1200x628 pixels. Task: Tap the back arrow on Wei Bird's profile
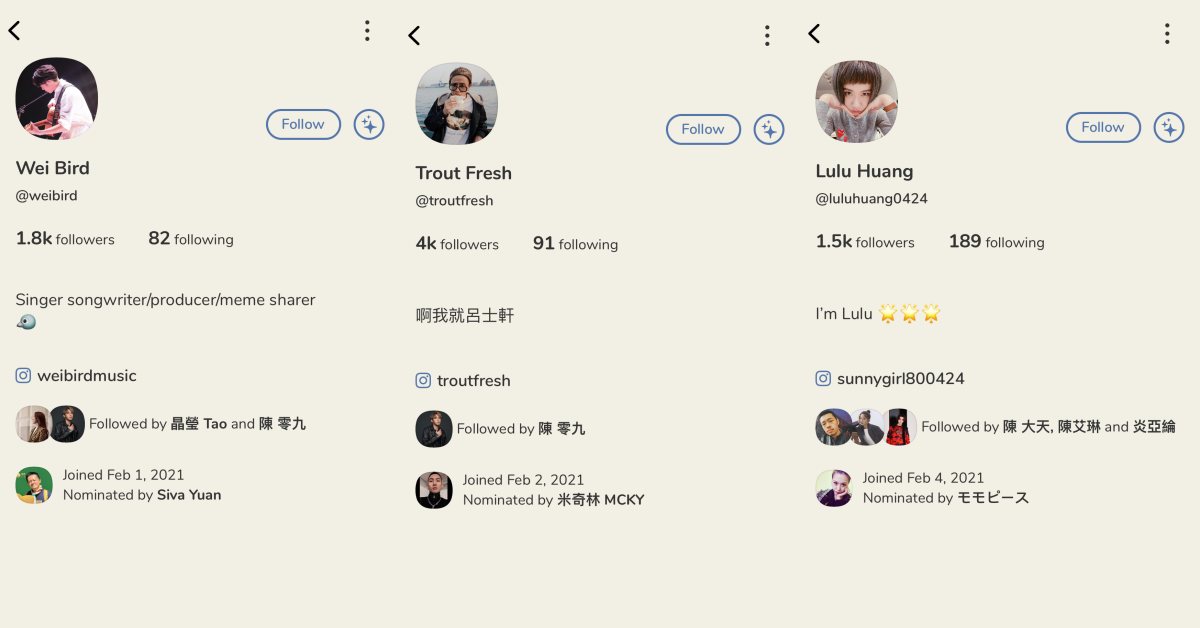point(14,31)
